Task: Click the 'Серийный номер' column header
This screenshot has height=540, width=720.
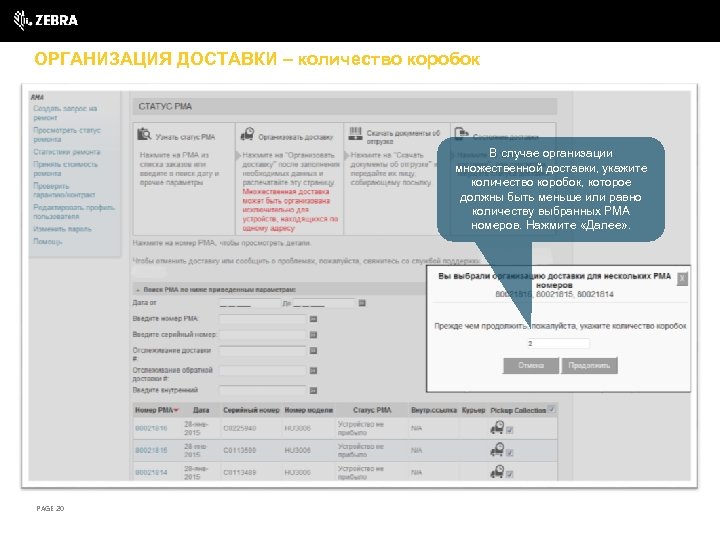Action: (x=251, y=410)
